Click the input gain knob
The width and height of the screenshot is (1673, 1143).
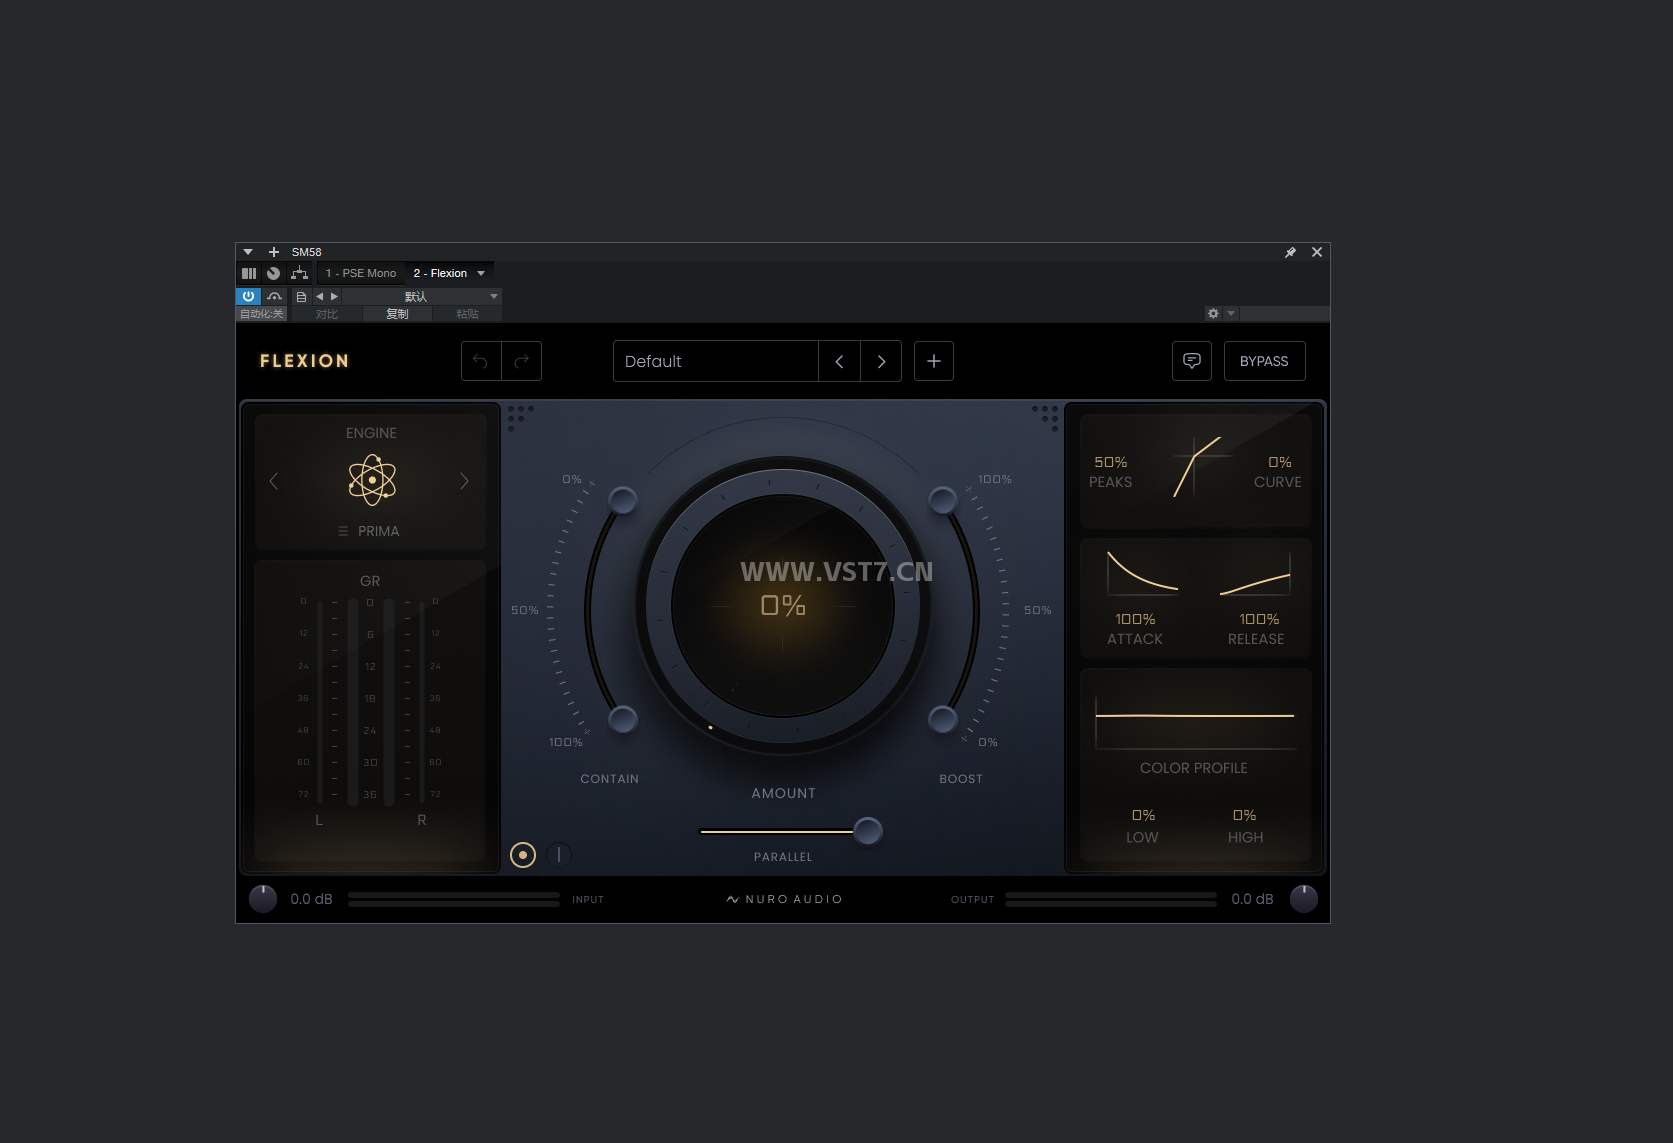click(x=263, y=899)
